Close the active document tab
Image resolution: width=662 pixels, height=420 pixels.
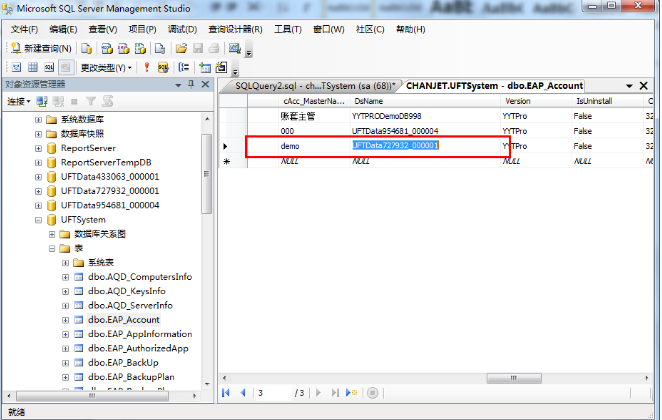coord(644,86)
